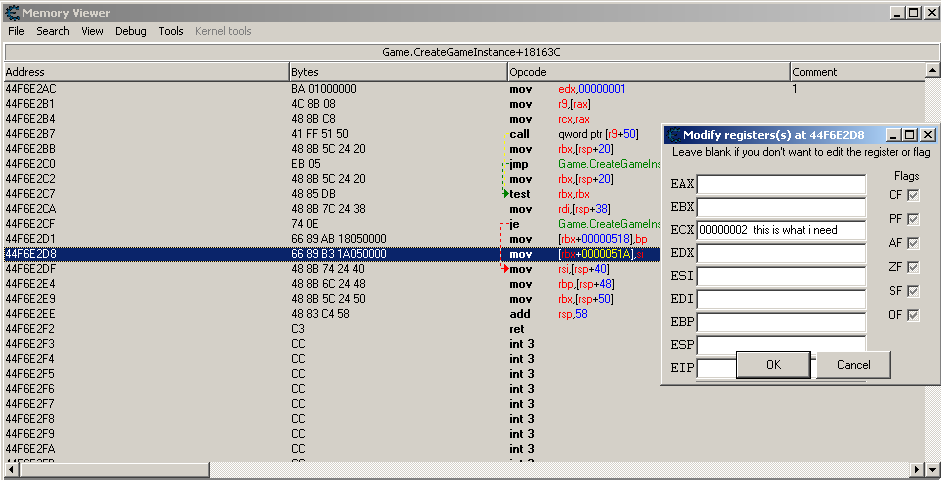Click the ESI register input field

pos(781,276)
